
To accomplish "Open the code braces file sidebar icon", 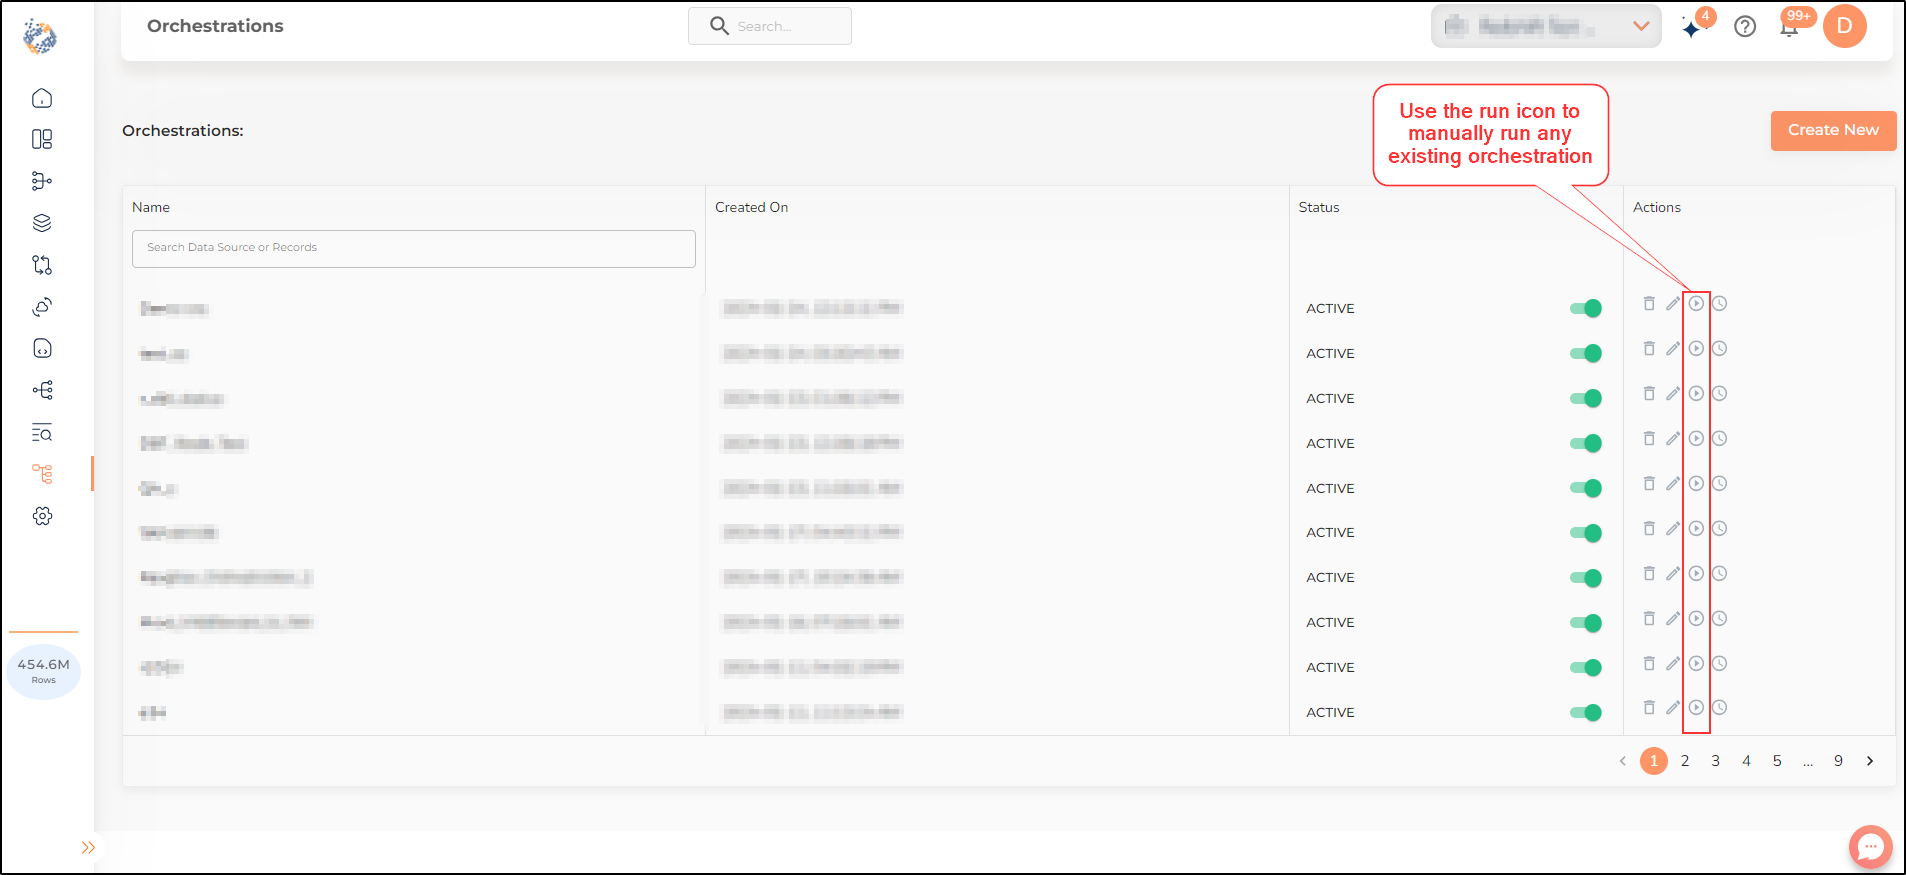I will coord(42,348).
